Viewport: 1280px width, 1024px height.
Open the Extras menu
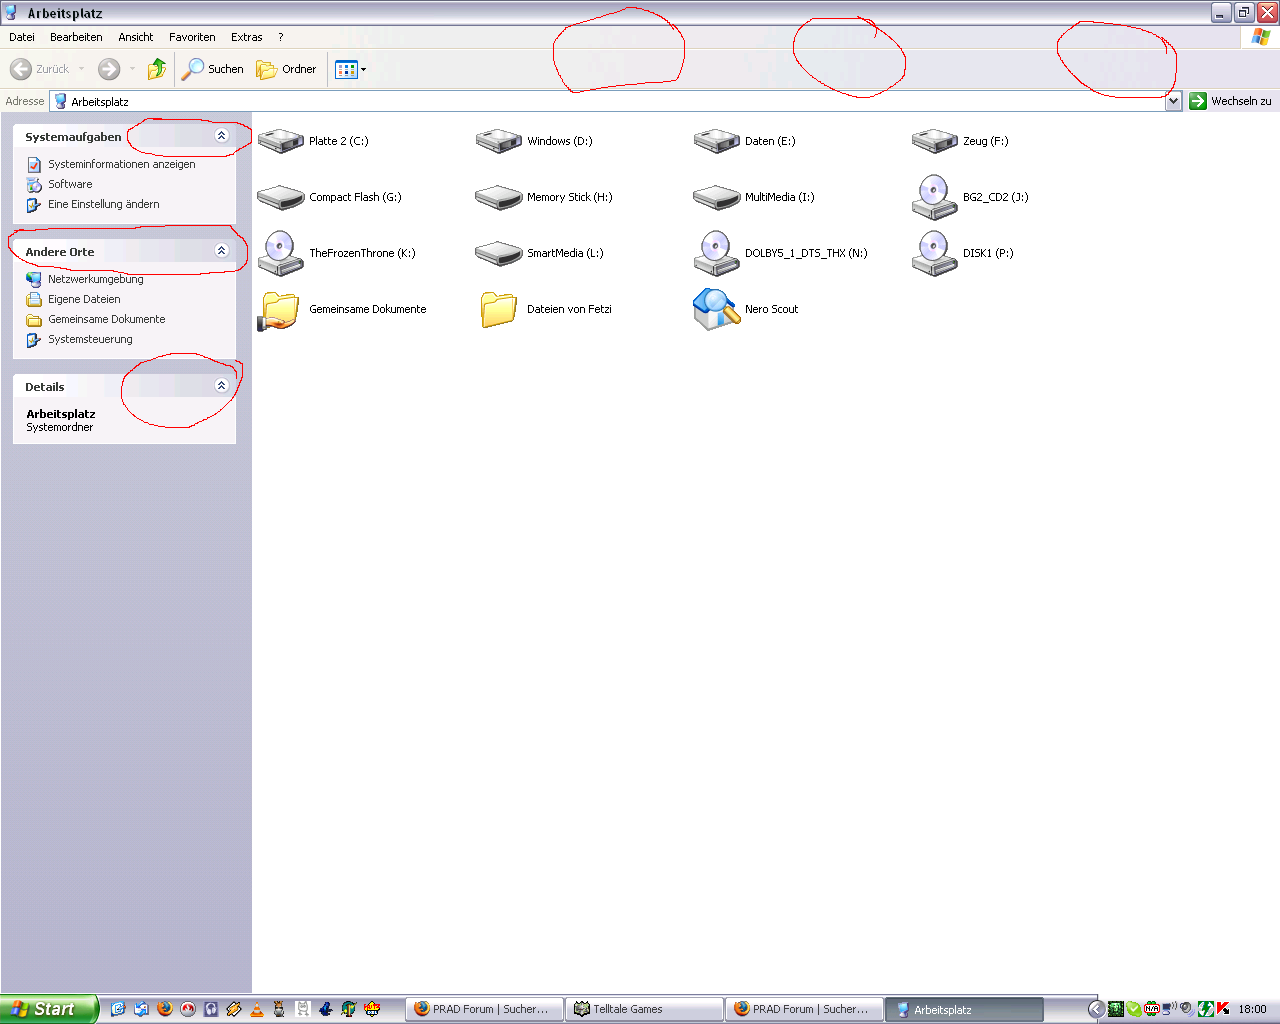246,37
